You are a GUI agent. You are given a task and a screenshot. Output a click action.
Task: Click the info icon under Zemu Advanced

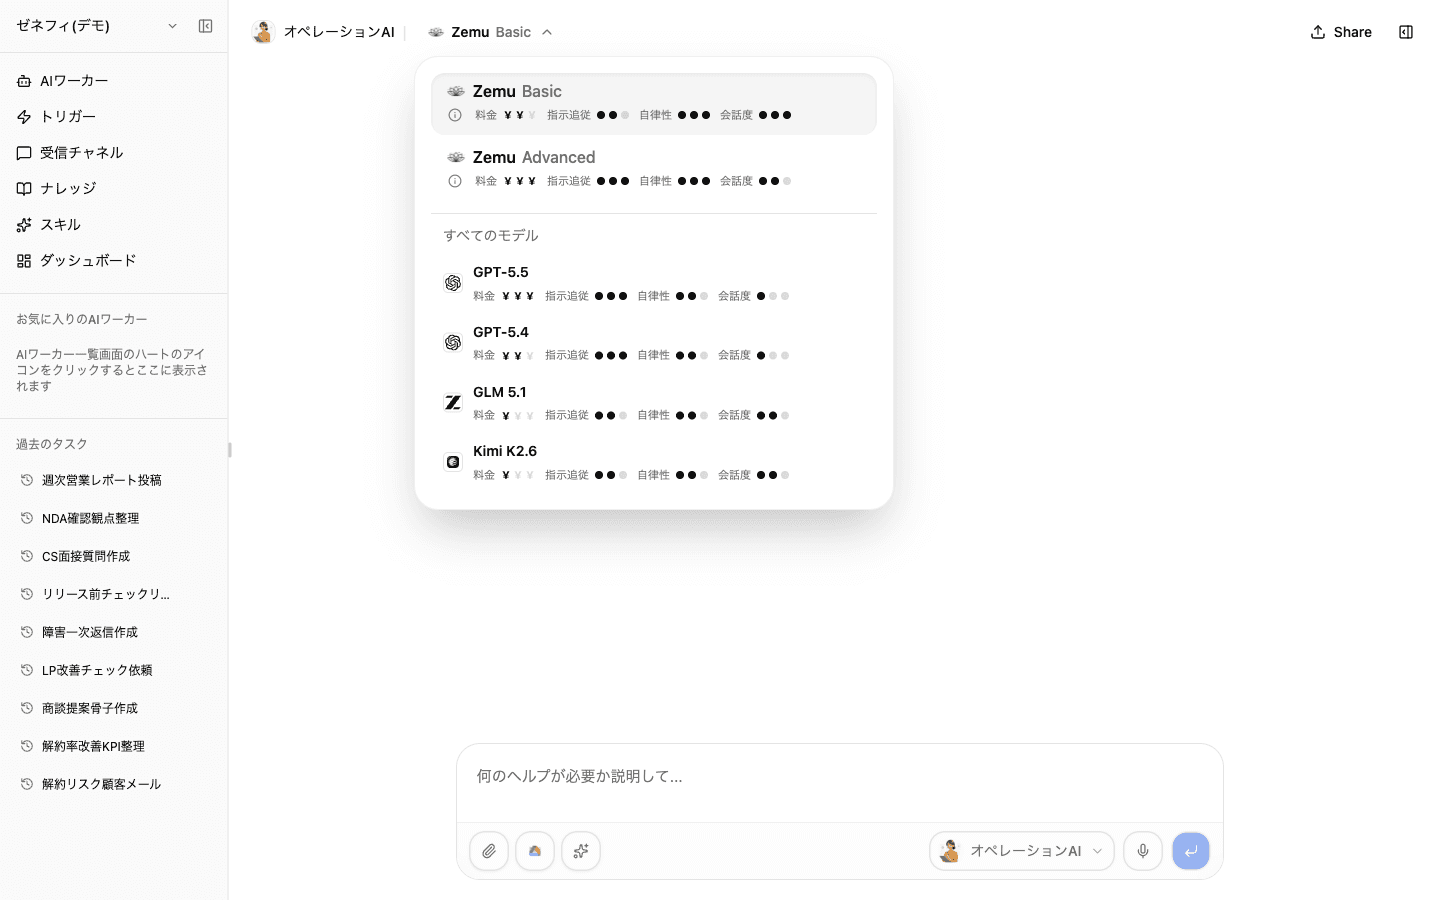pyautogui.click(x=455, y=181)
